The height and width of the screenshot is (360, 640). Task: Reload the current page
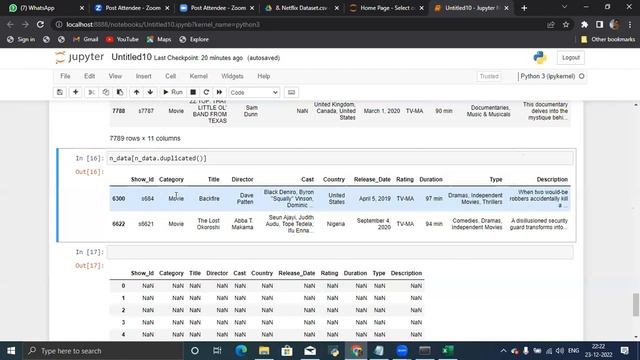[x=40, y=24]
